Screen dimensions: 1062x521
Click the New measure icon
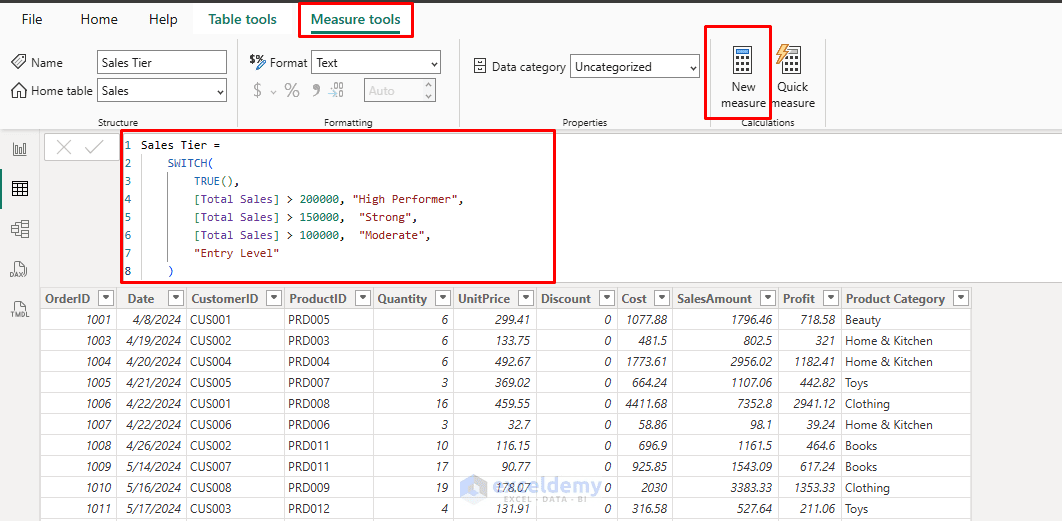[743, 61]
